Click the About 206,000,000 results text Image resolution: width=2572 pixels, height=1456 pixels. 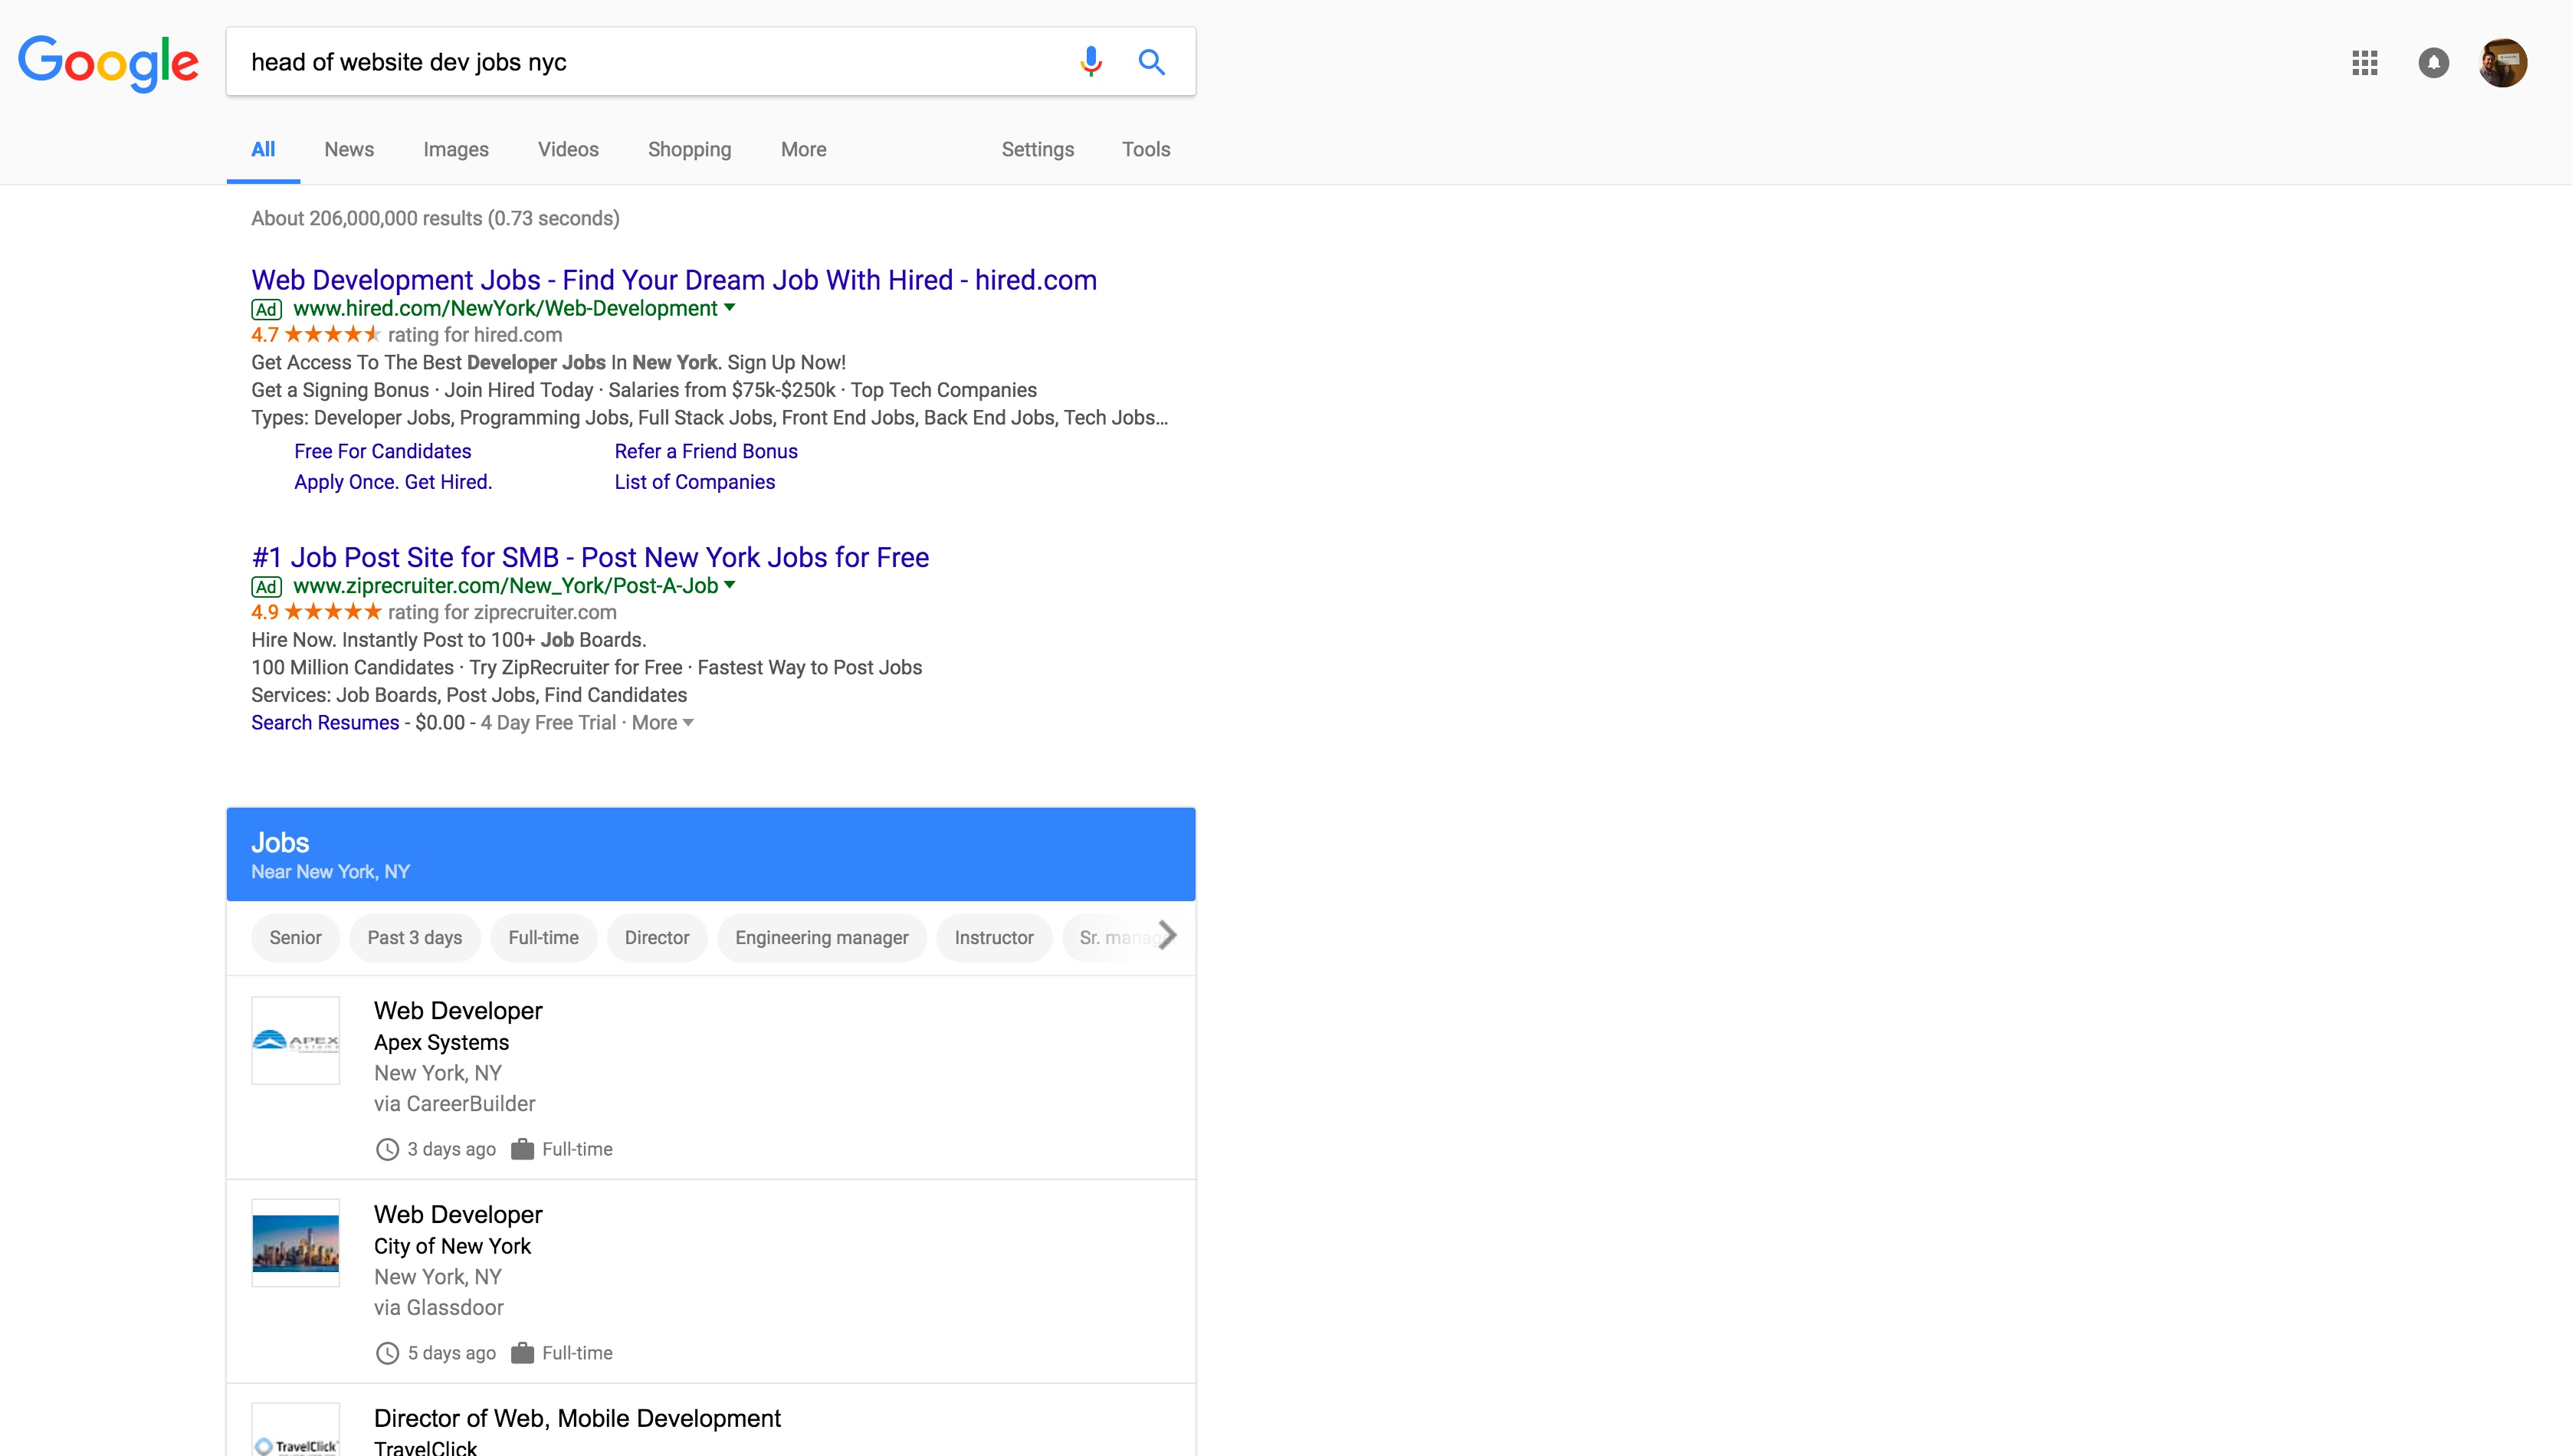(x=435, y=219)
